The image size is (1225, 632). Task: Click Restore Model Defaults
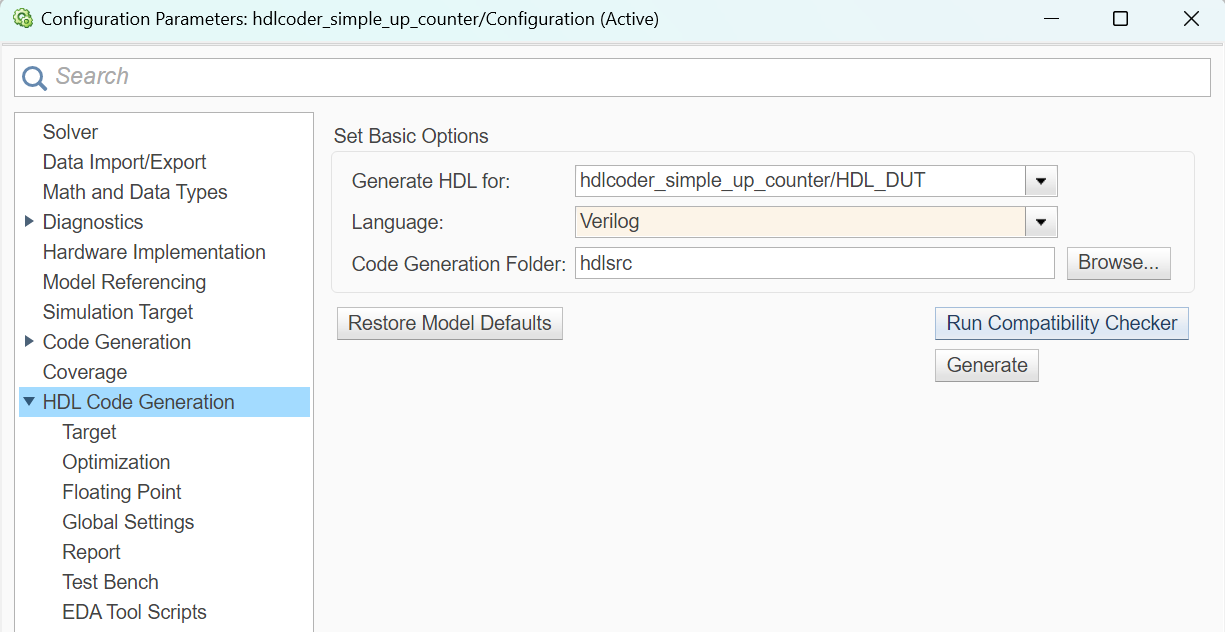[x=449, y=323]
